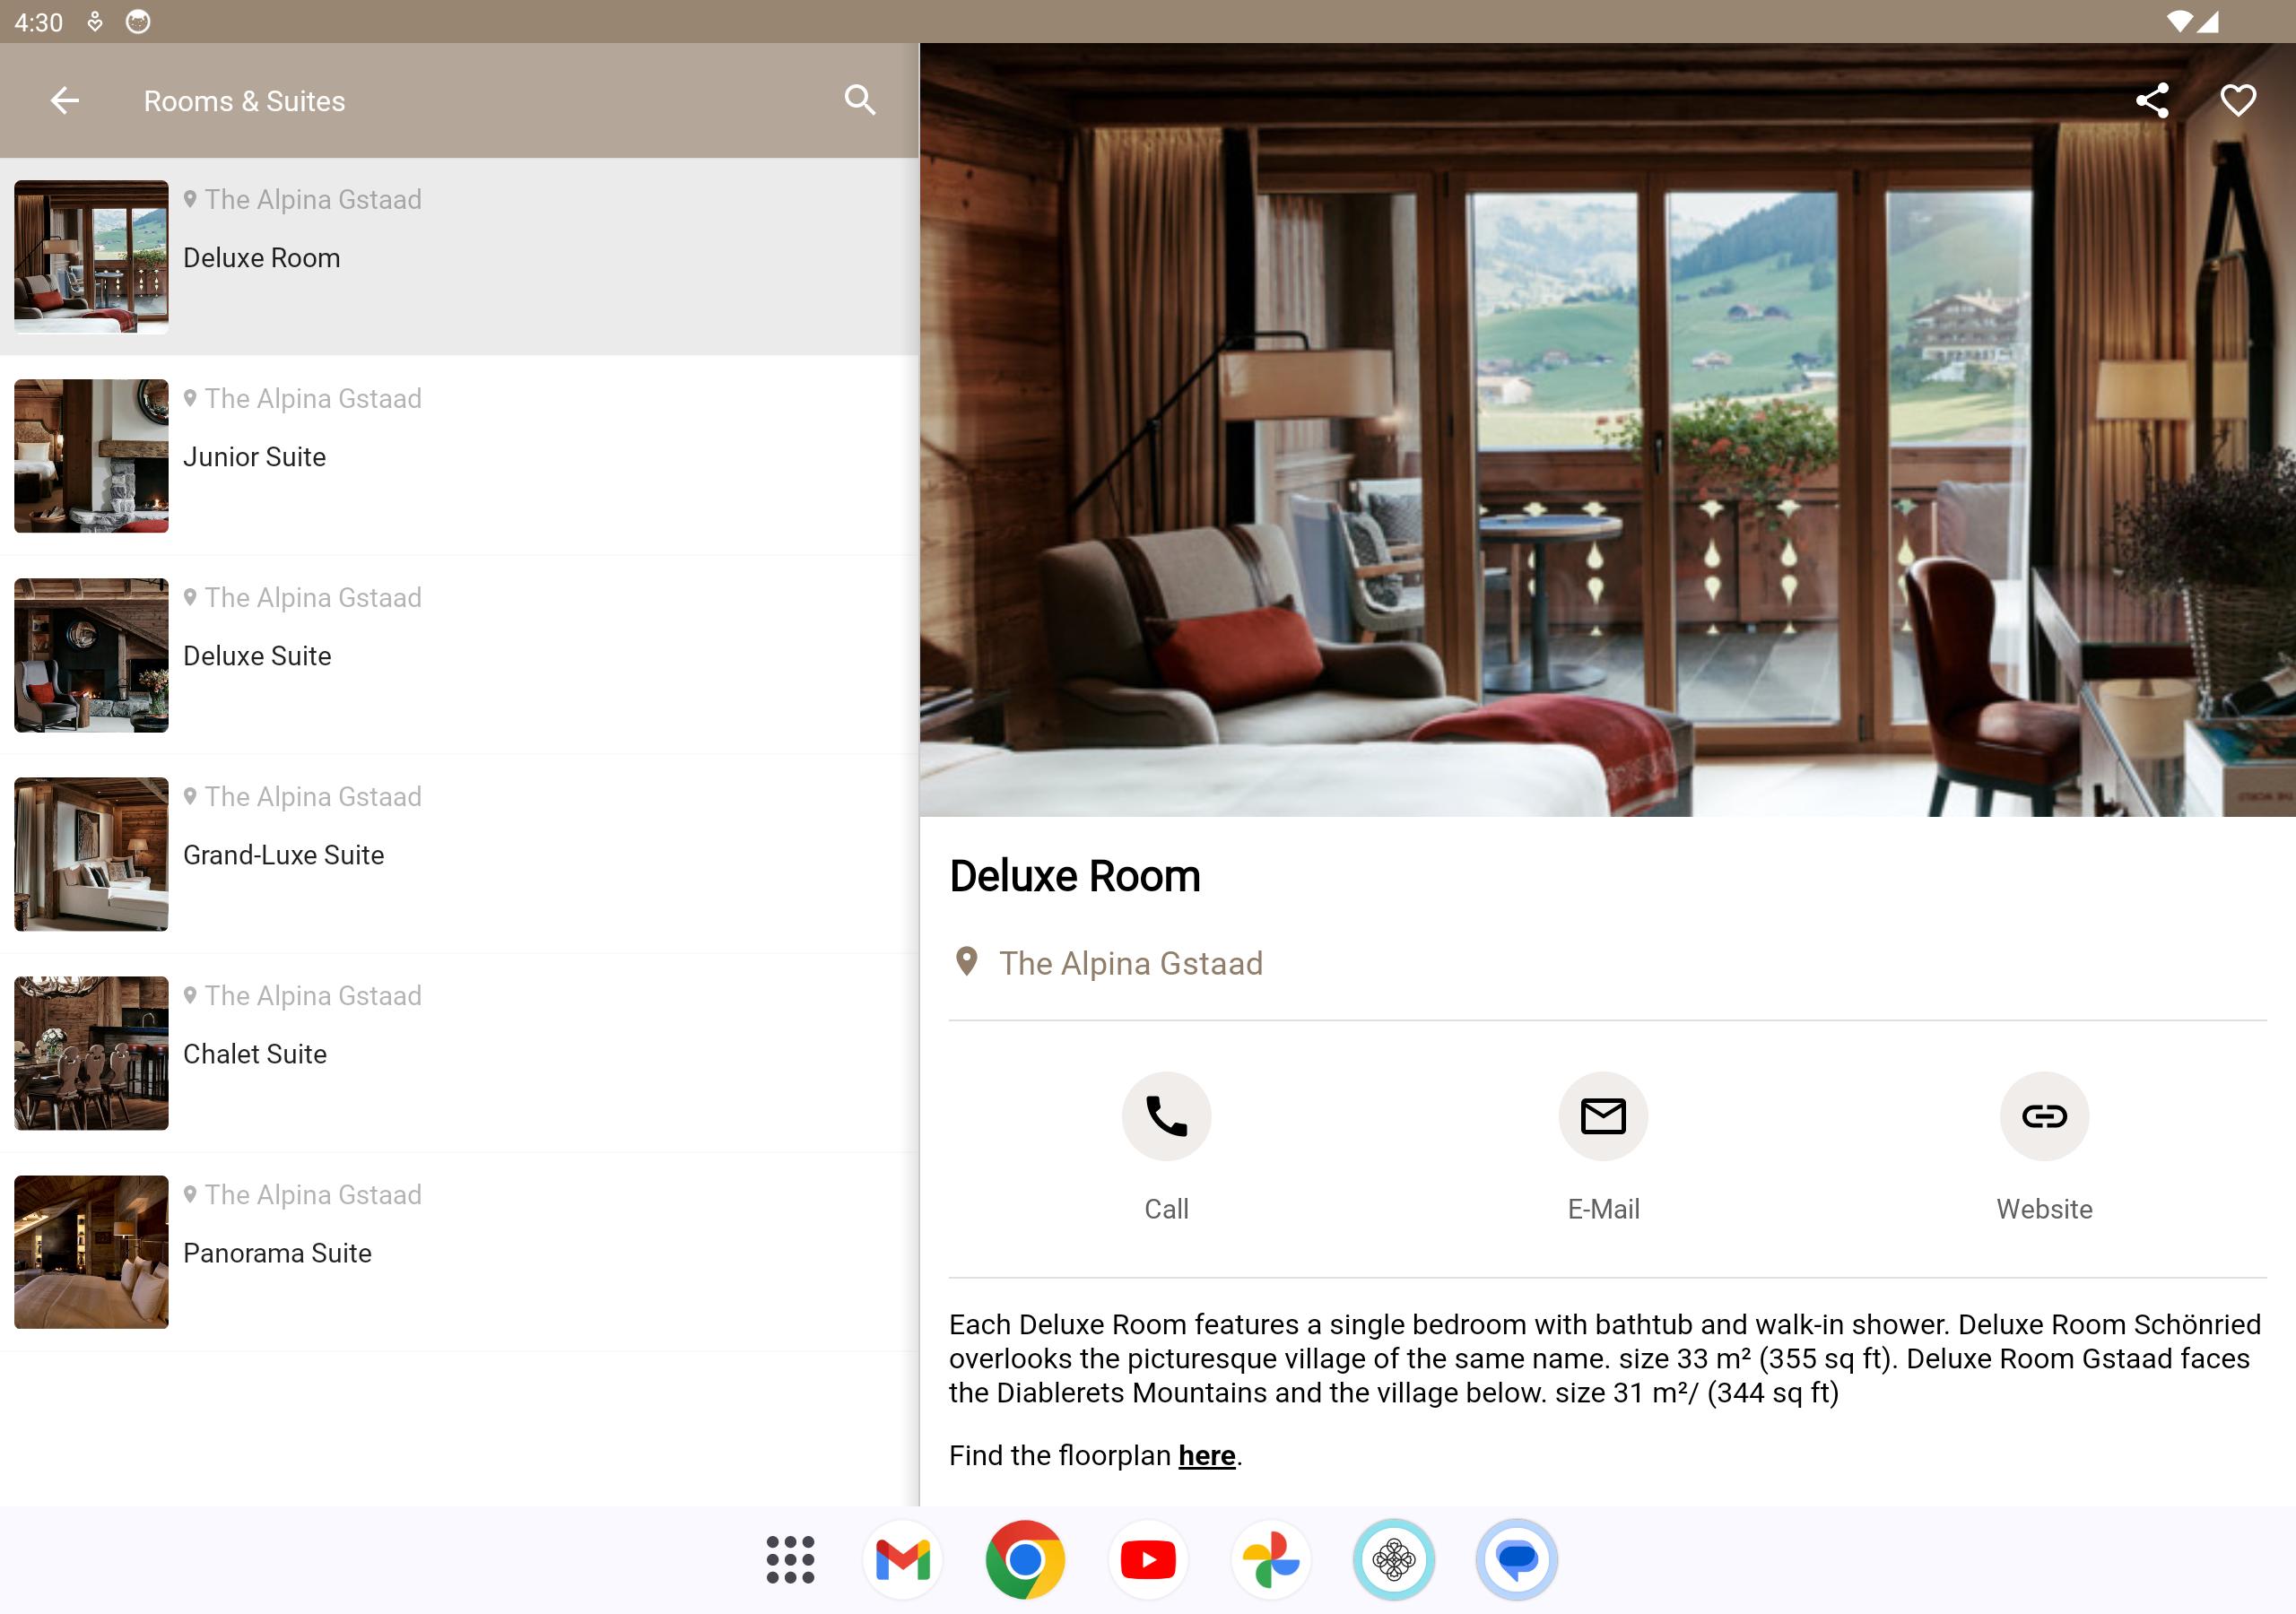
Task: Open search in Rooms & Suites
Action: pos(860,100)
